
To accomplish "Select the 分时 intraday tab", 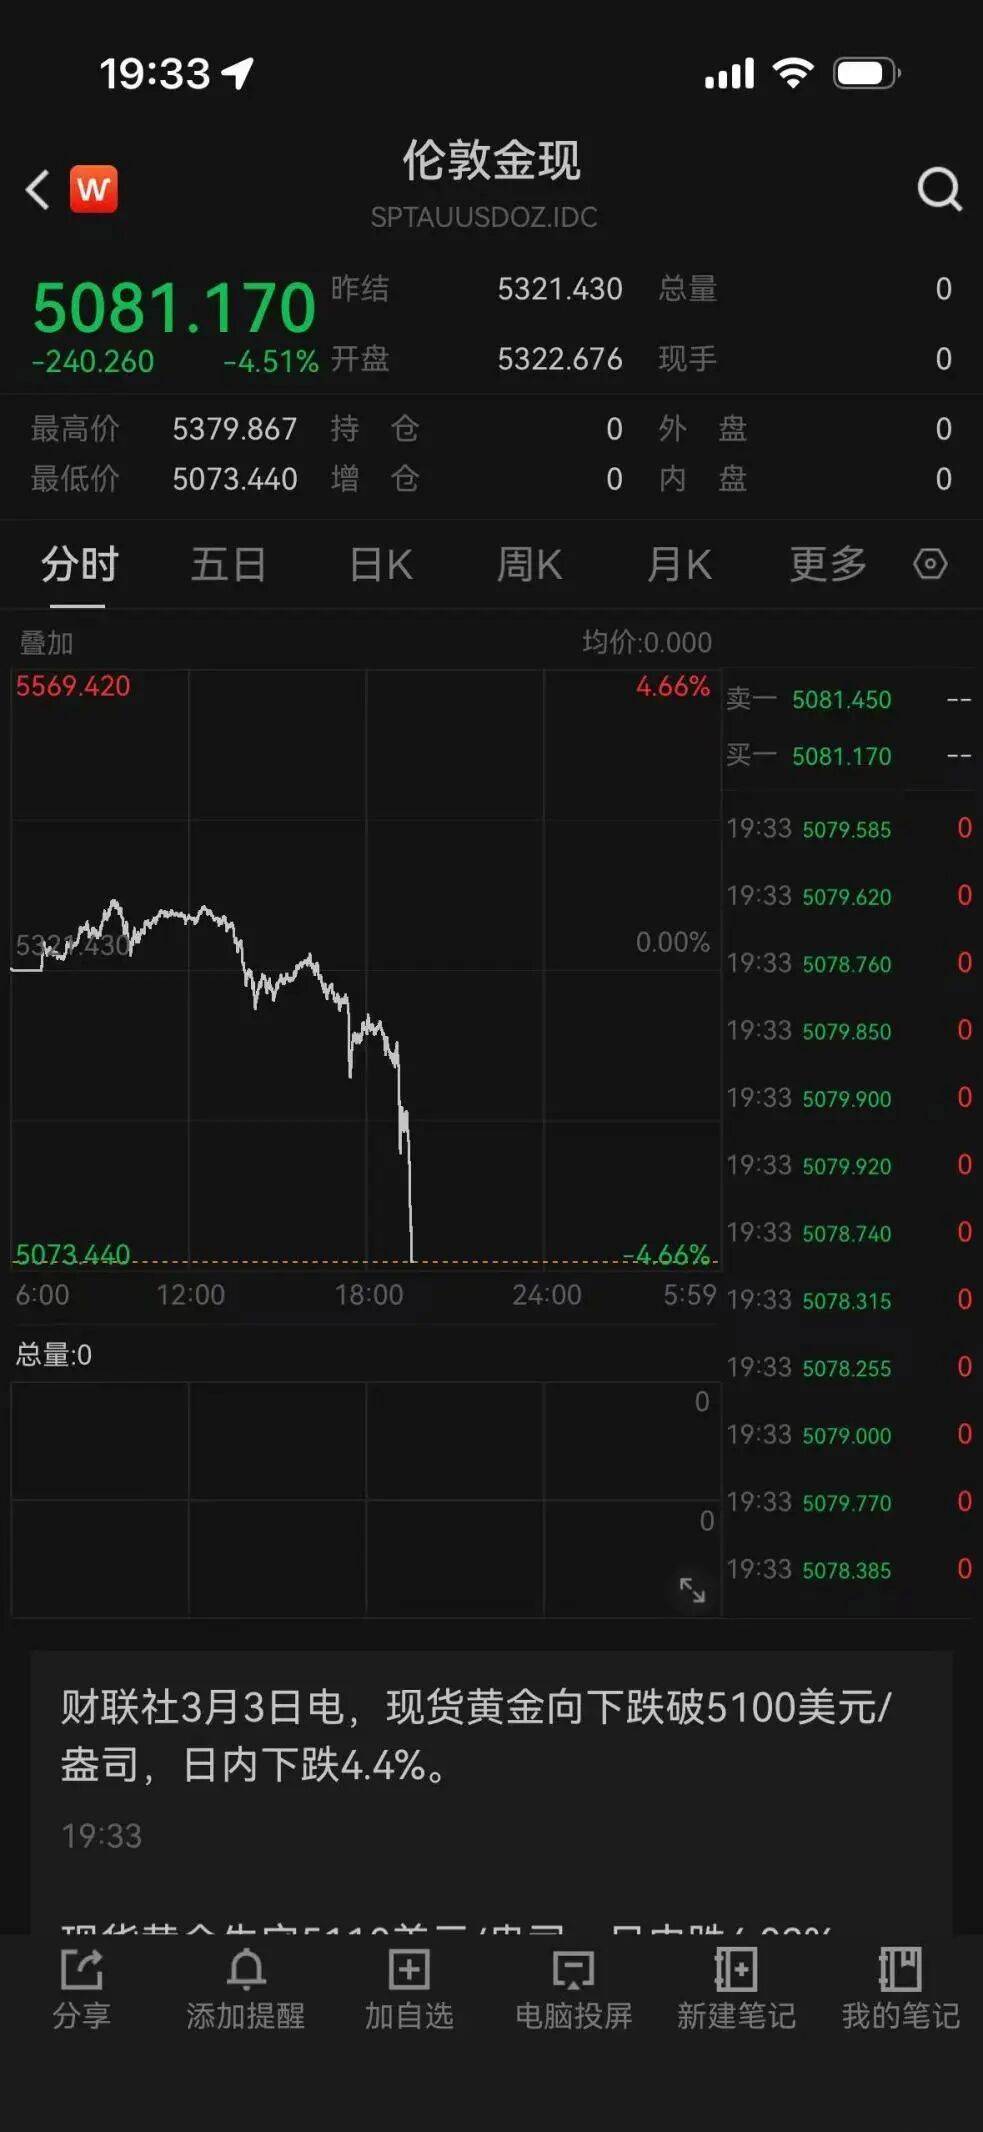I will click(79, 565).
